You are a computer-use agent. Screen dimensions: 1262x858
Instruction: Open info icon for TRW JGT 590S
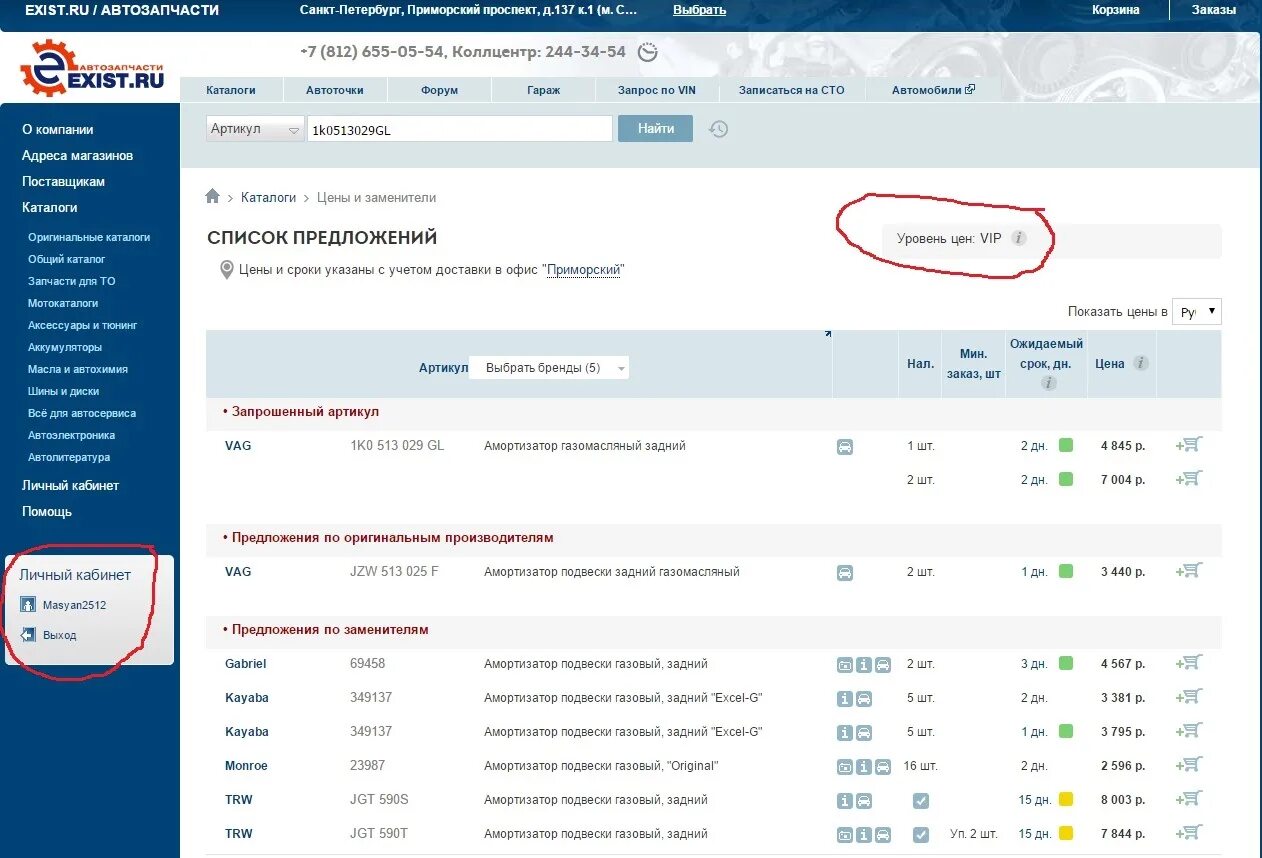click(x=845, y=801)
